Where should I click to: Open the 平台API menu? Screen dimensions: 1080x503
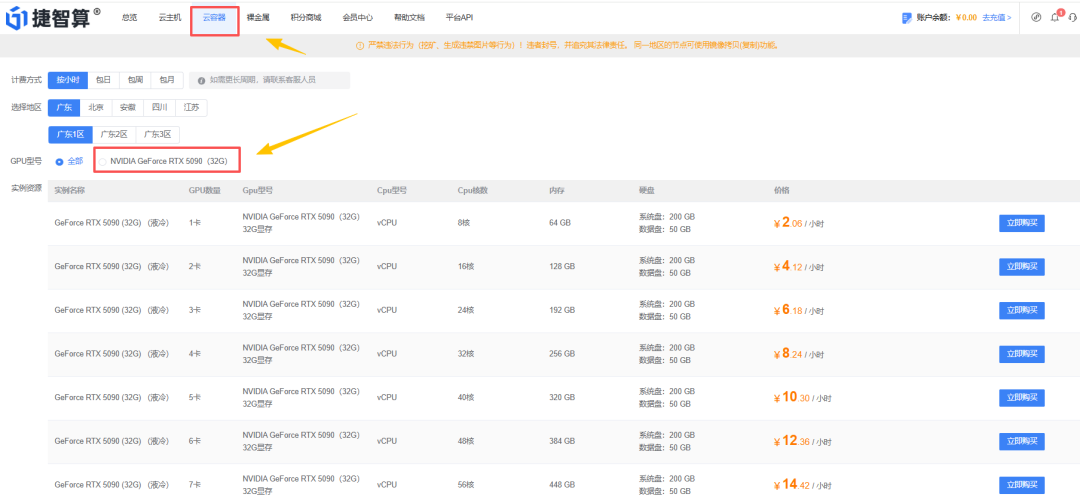459,17
